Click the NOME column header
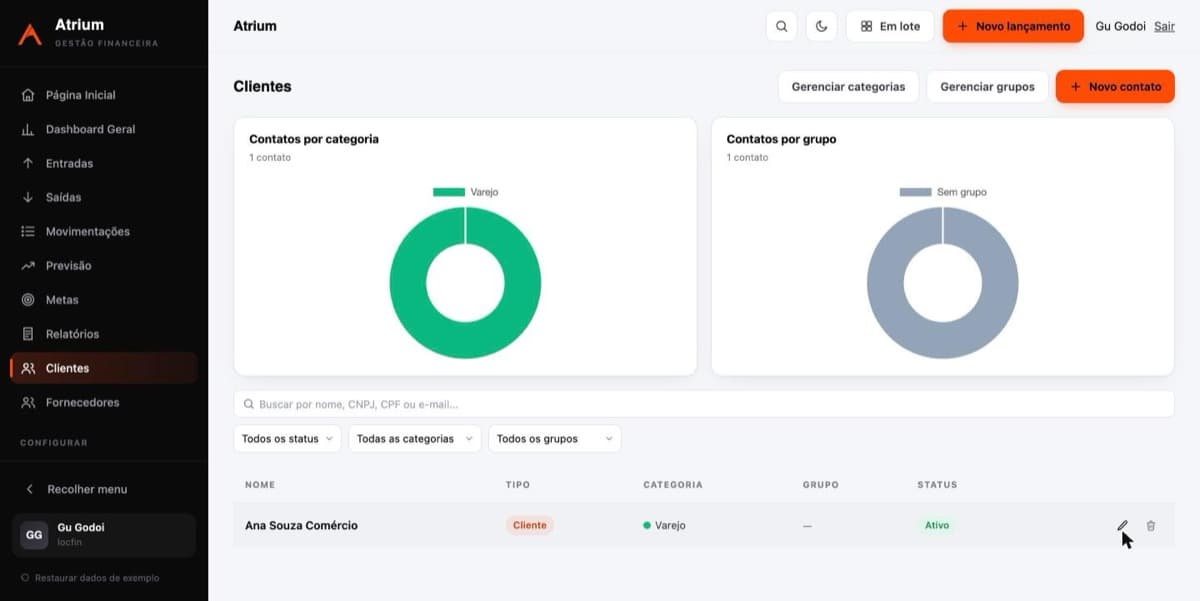The width and height of the screenshot is (1200, 601). 260,485
